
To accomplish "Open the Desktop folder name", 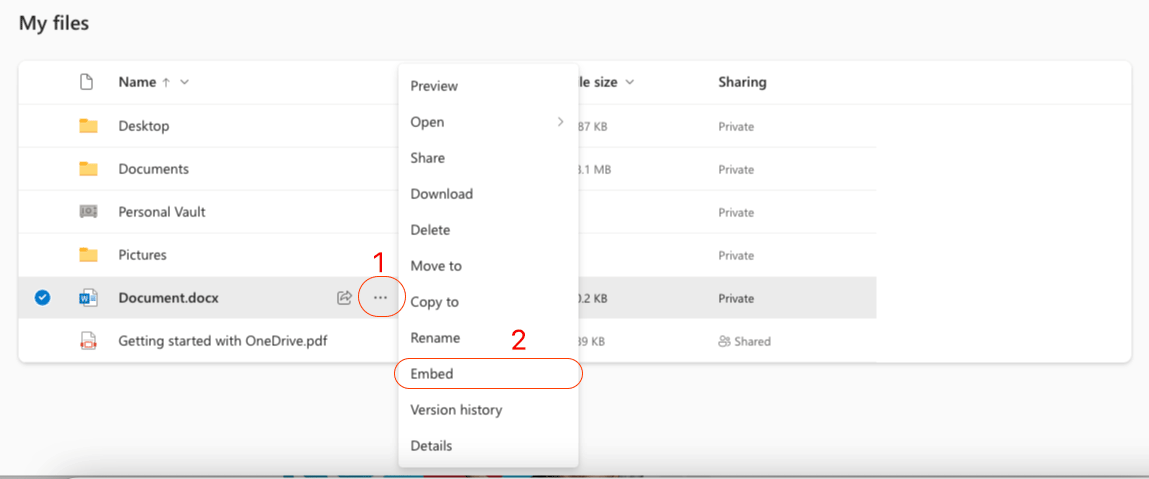I will 144,126.
